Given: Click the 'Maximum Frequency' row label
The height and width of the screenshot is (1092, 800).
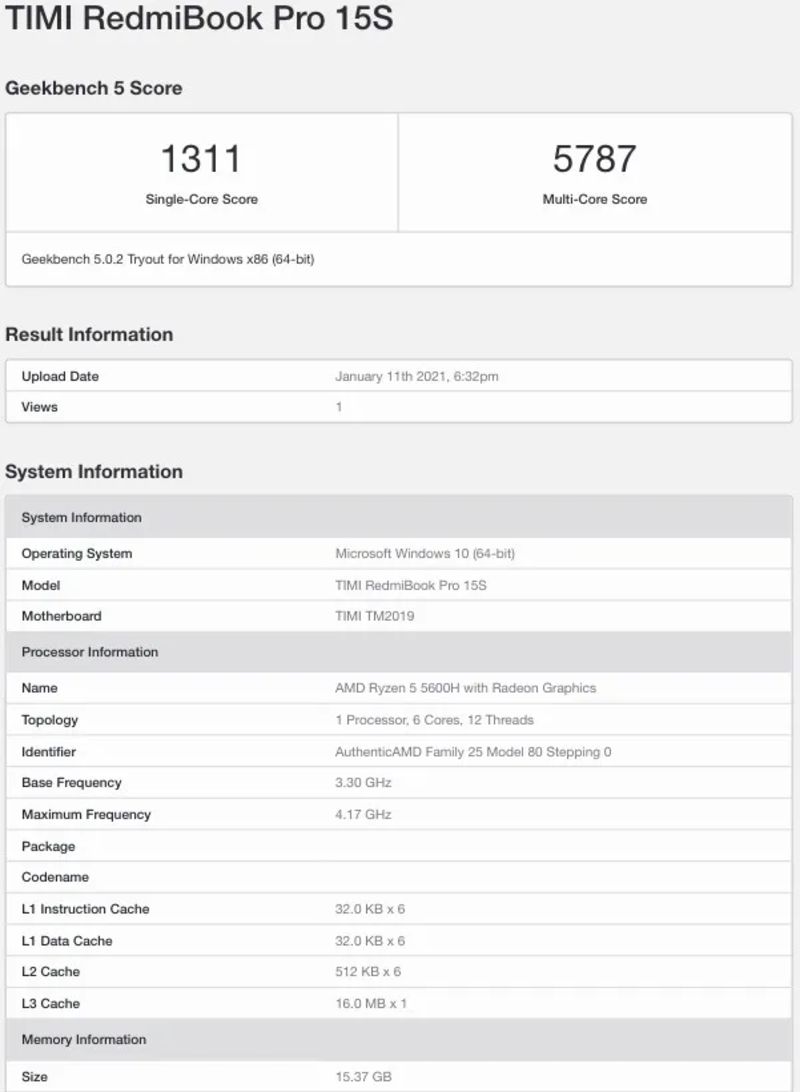Looking at the screenshot, I should [86, 815].
